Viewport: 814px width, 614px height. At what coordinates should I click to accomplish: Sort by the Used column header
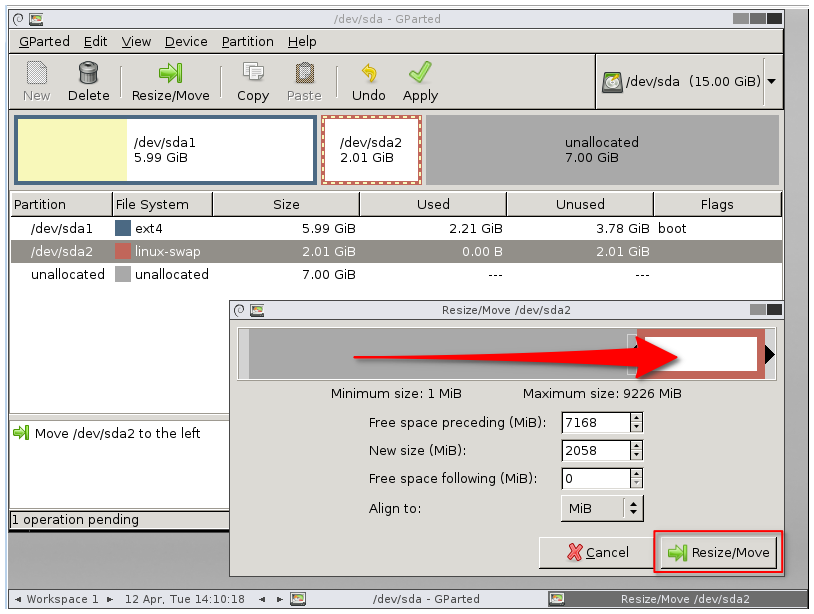click(433, 204)
